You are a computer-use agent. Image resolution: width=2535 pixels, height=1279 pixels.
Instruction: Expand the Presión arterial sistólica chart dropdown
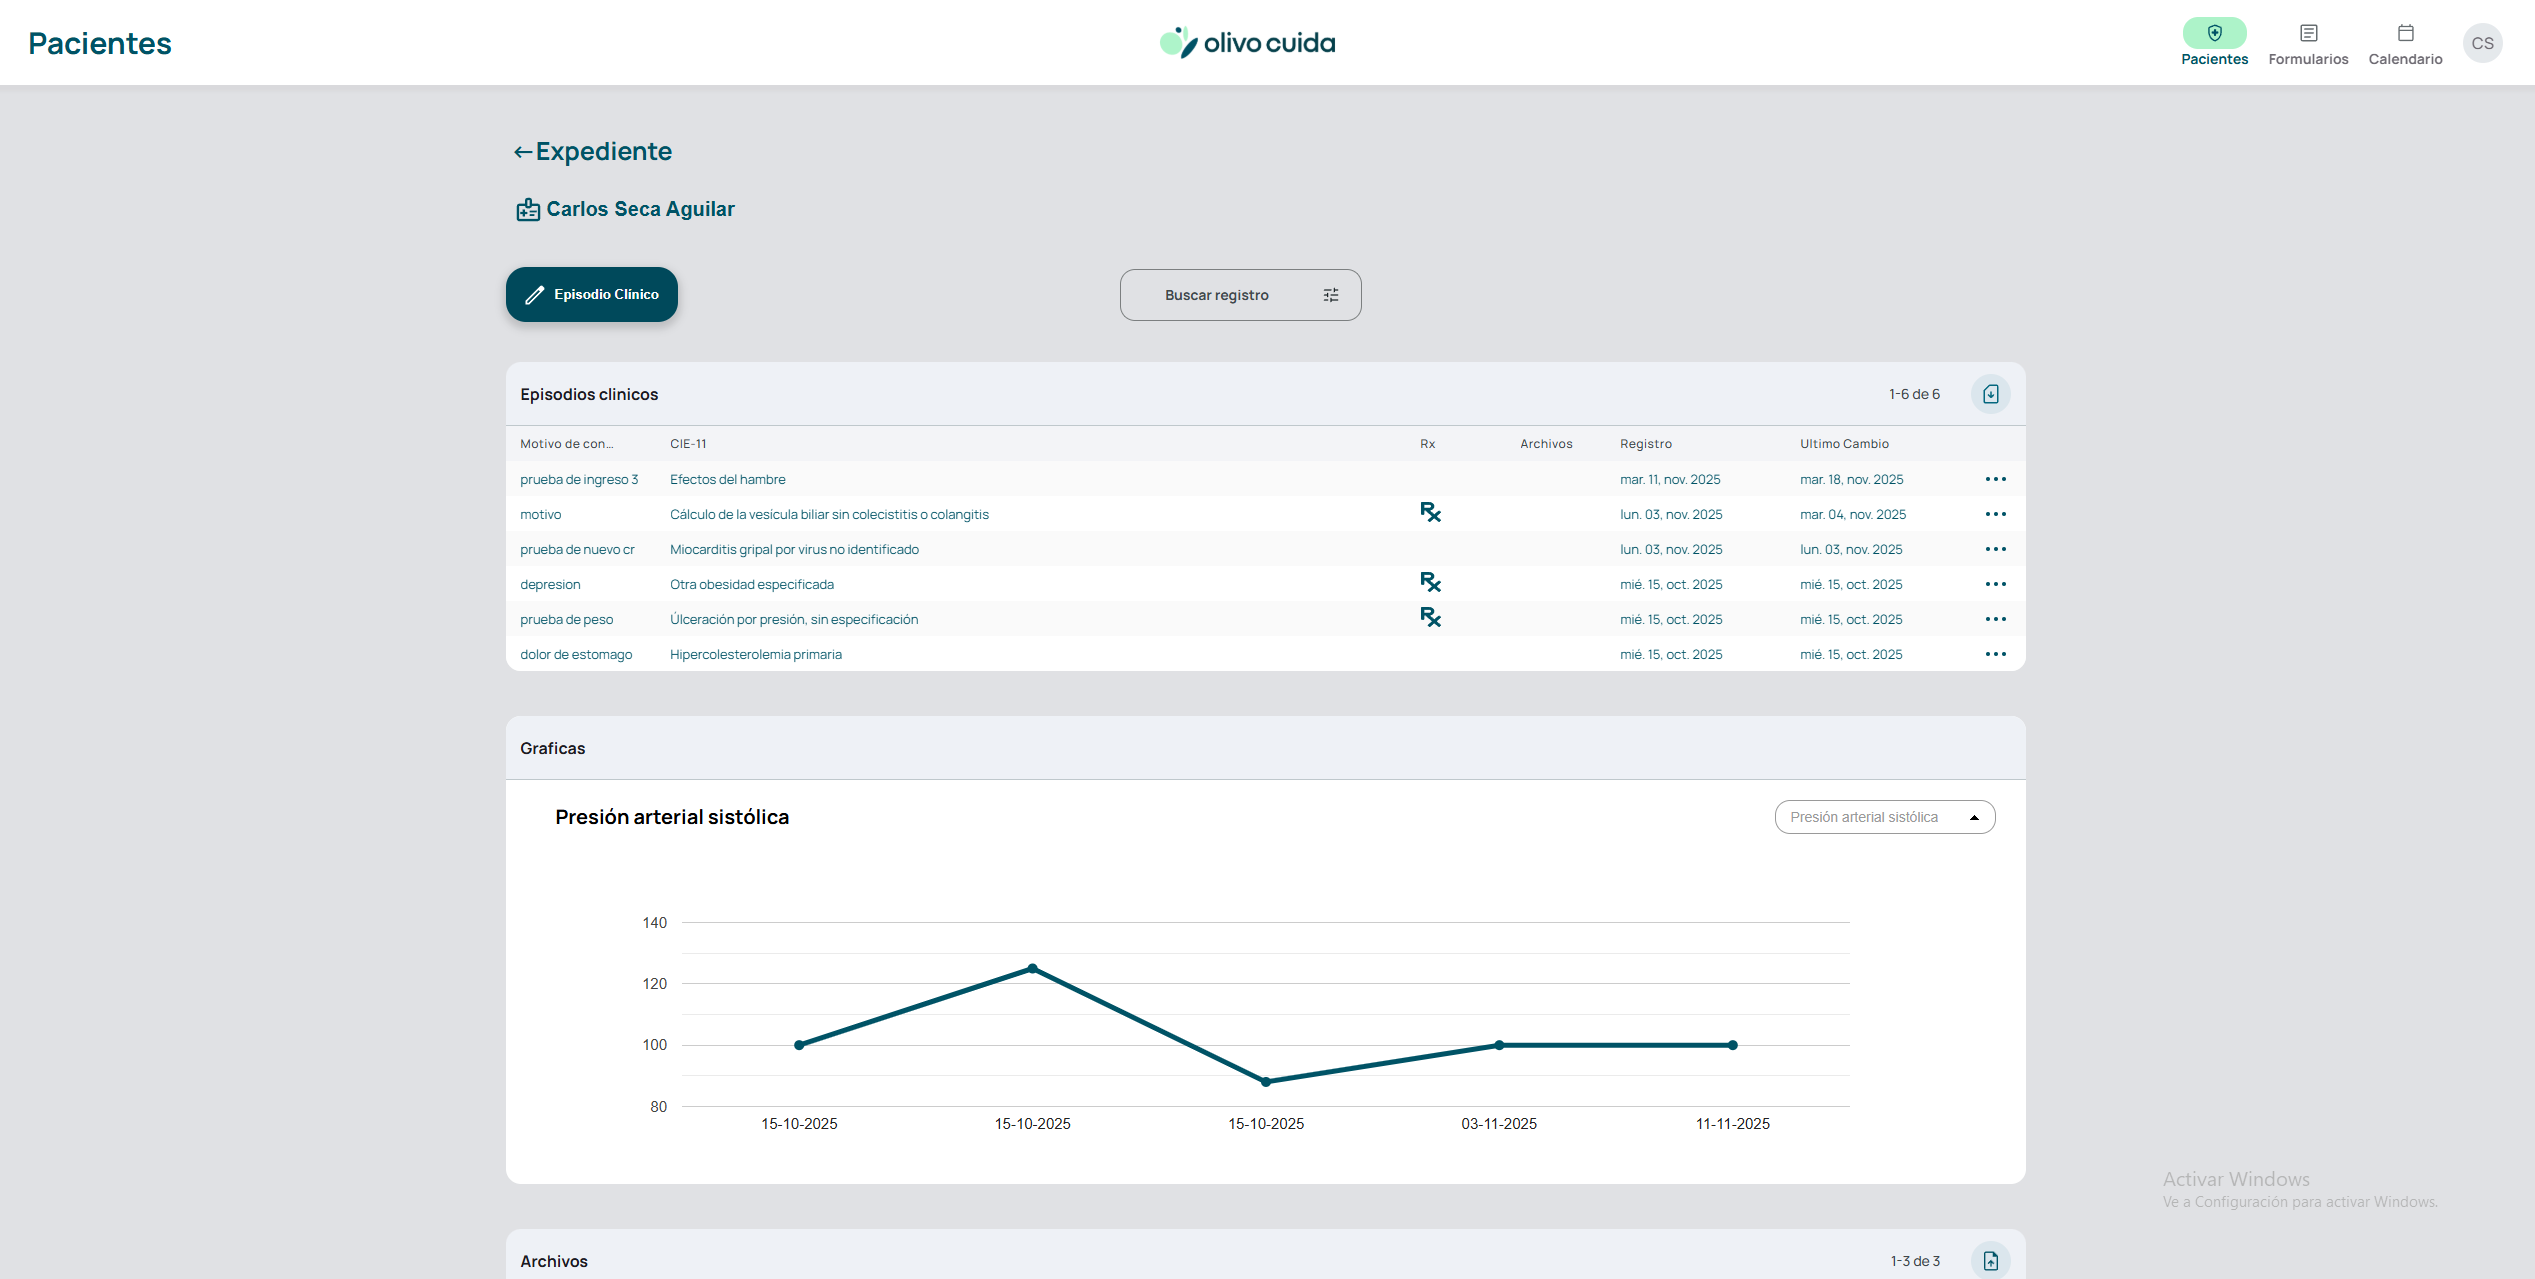(1884, 817)
